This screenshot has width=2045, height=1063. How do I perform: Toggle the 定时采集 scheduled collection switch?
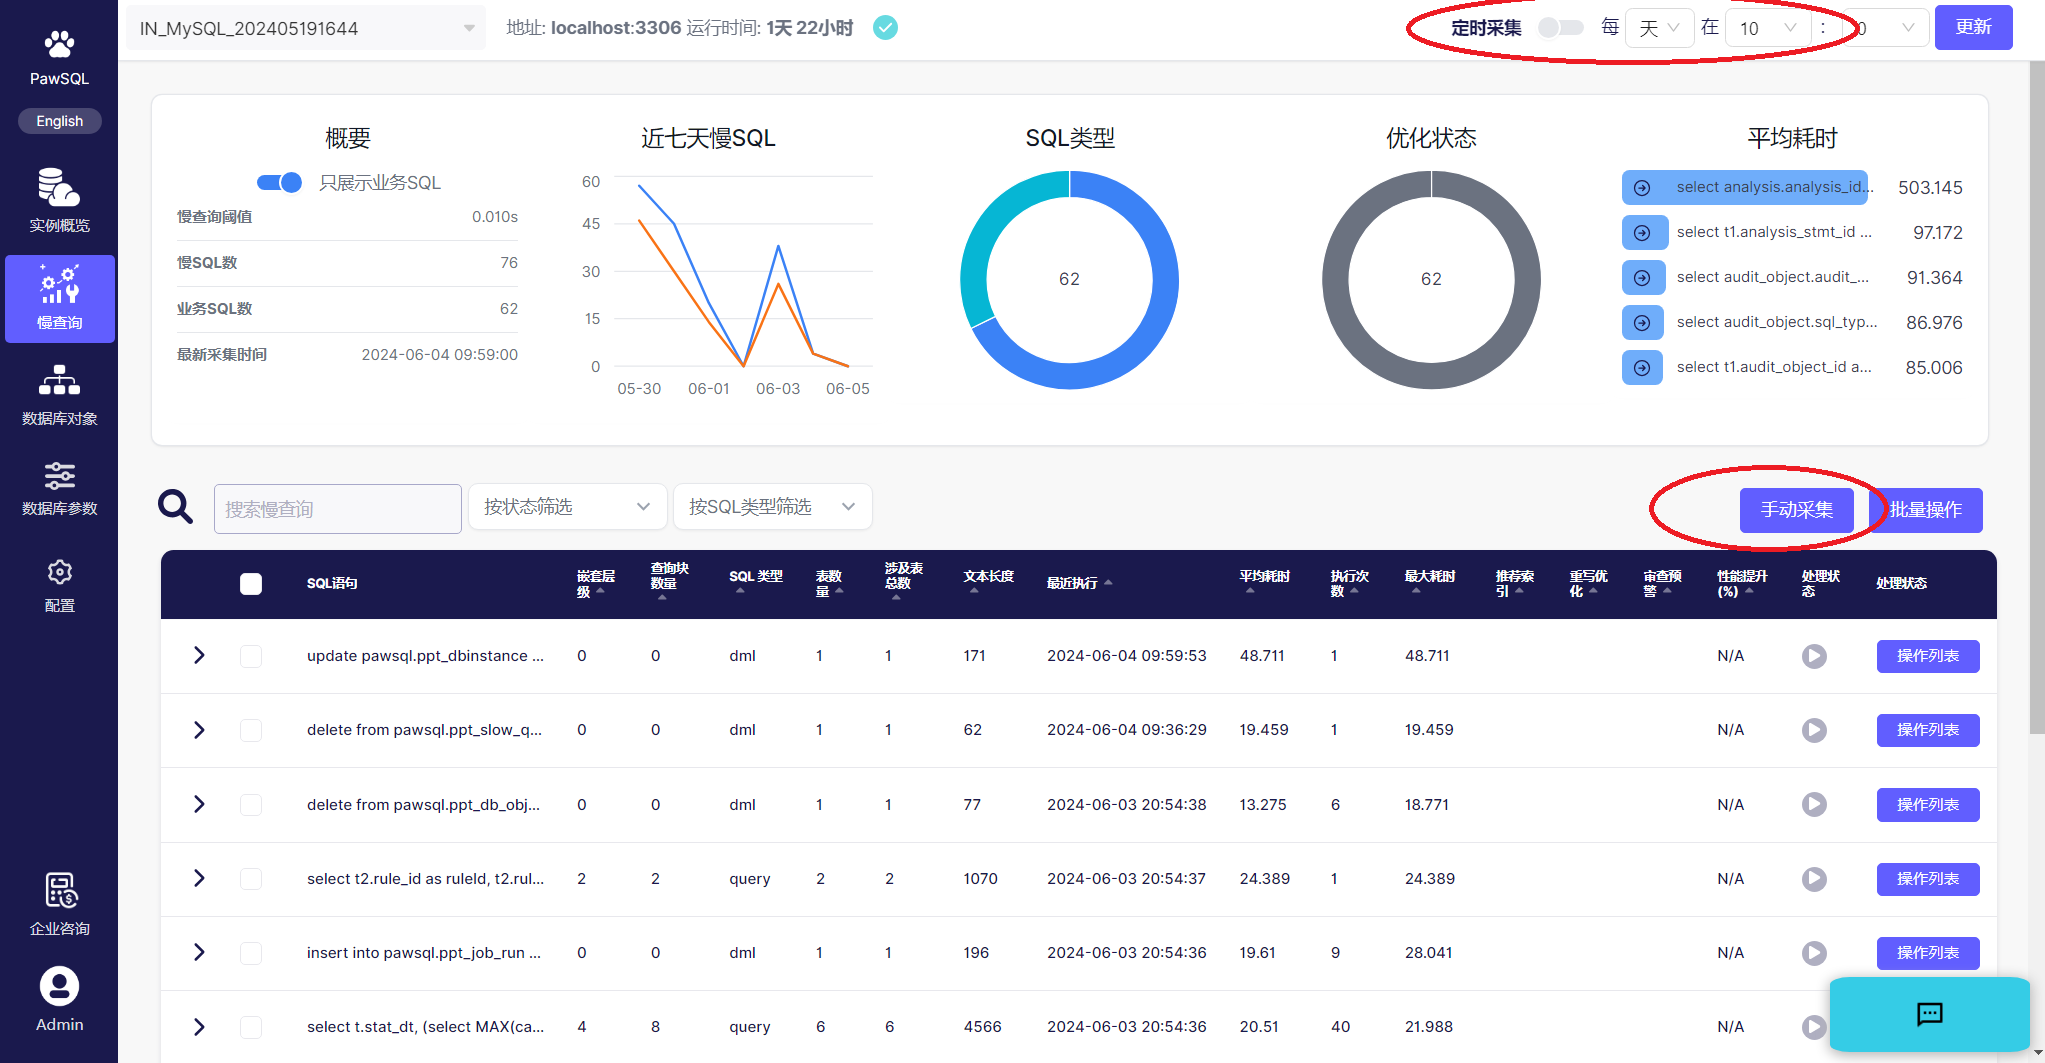click(x=1560, y=28)
